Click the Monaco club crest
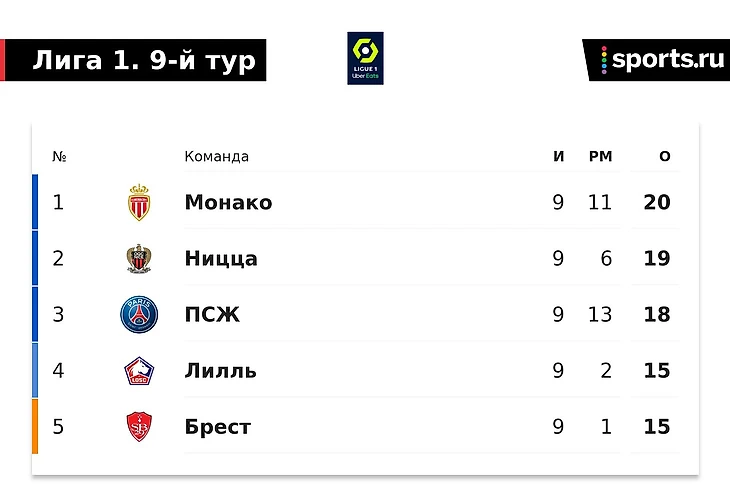The image size is (730, 499). [x=138, y=203]
